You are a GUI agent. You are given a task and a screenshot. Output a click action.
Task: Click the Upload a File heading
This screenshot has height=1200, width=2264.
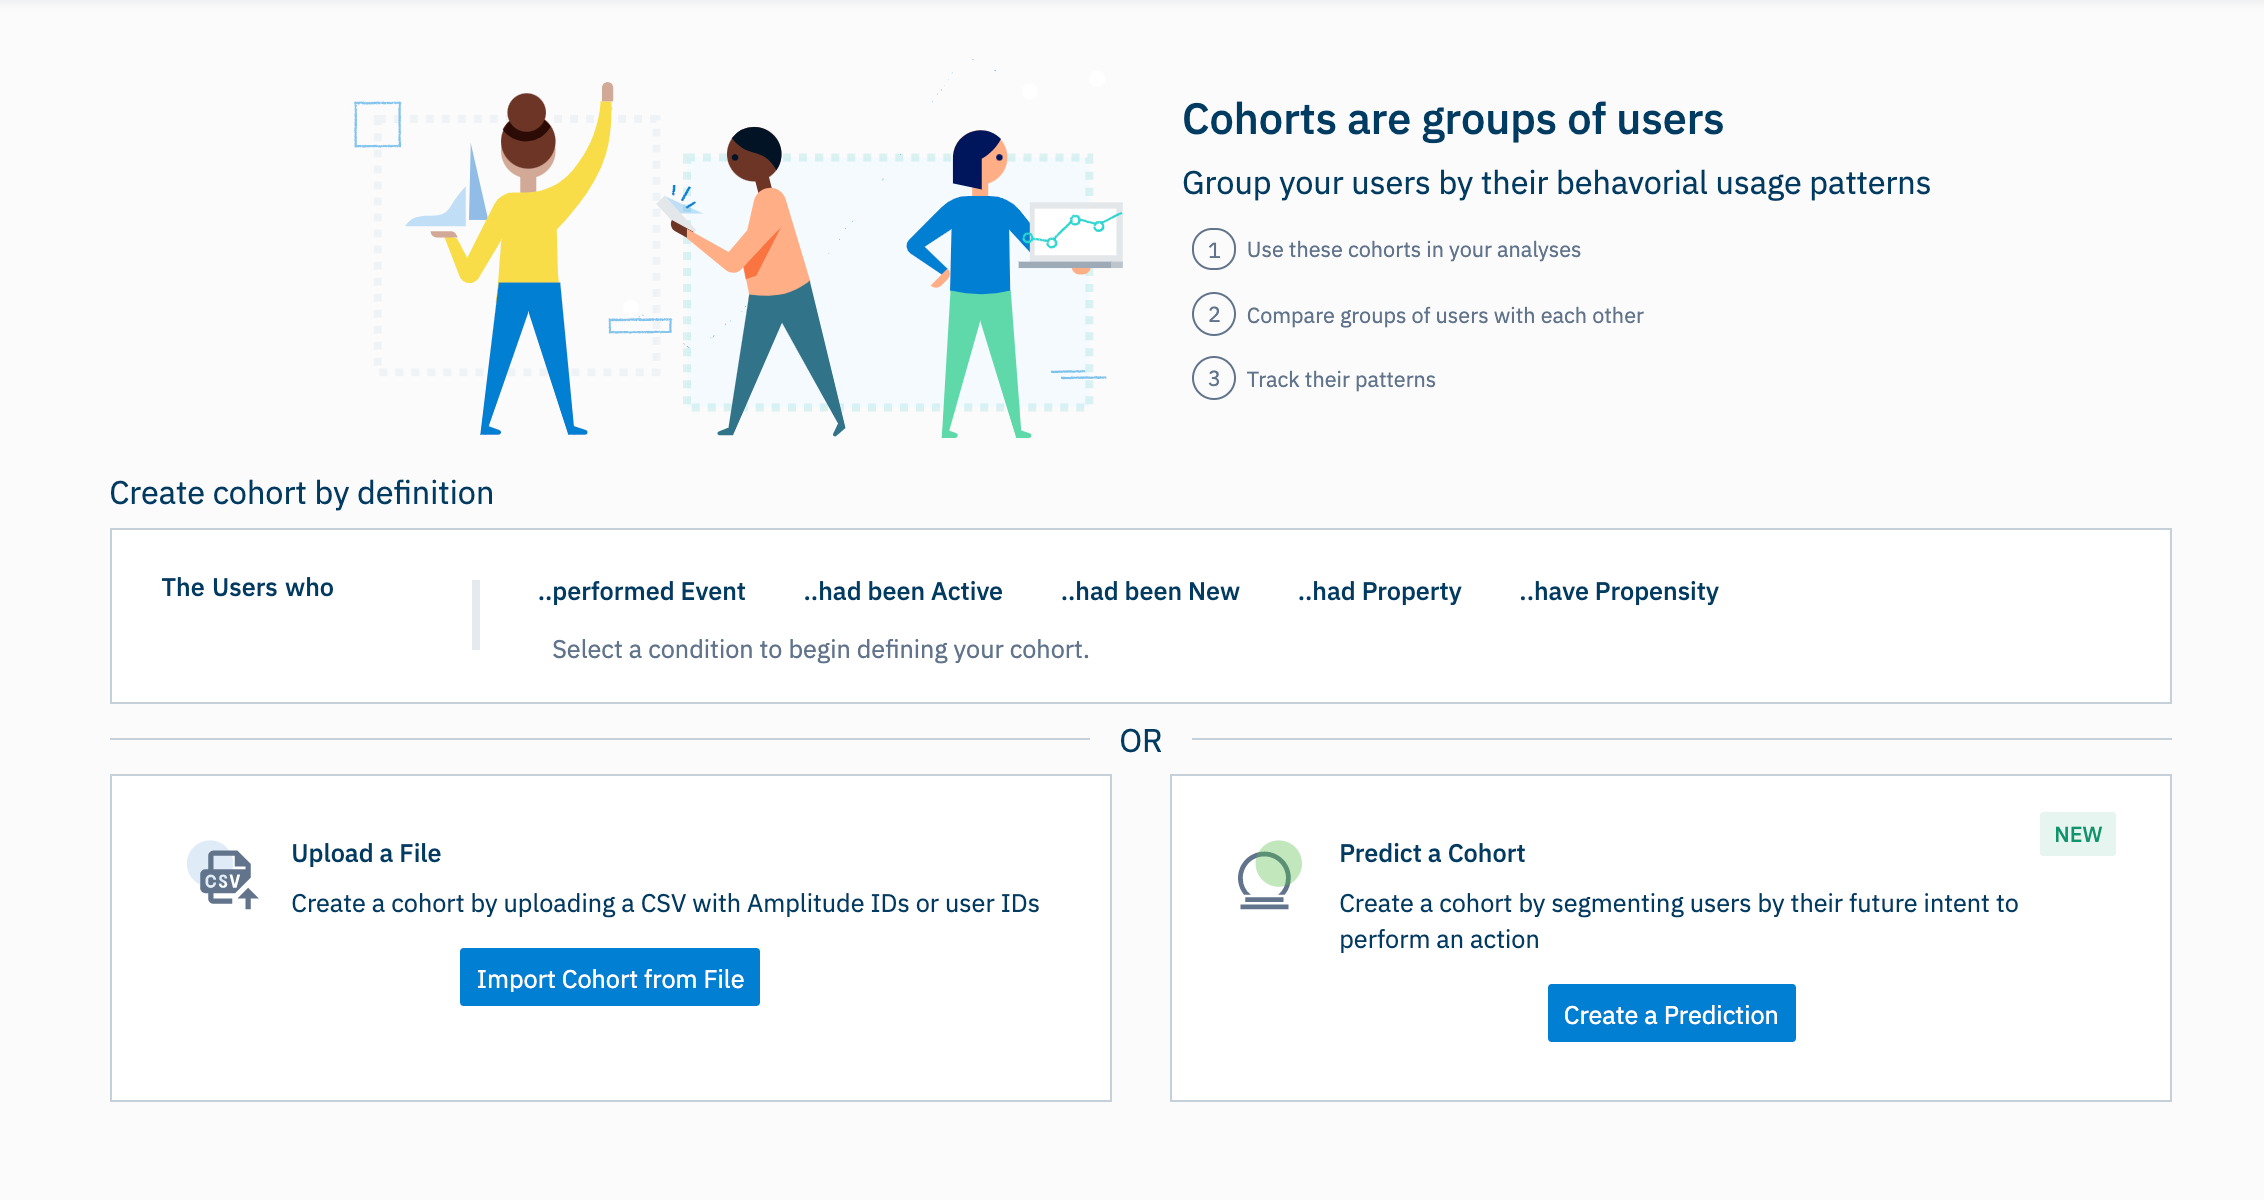pyautogui.click(x=366, y=853)
